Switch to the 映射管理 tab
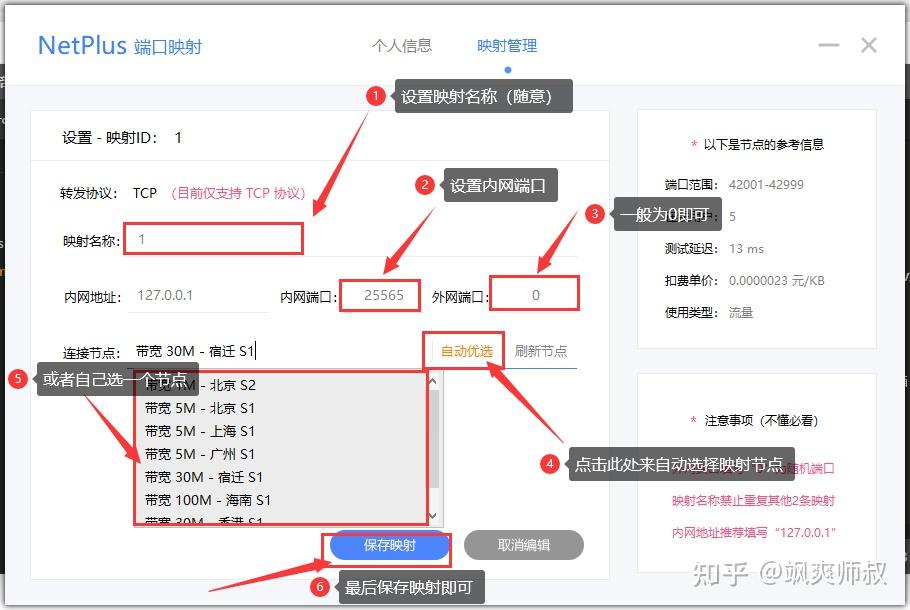 pos(506,45)
